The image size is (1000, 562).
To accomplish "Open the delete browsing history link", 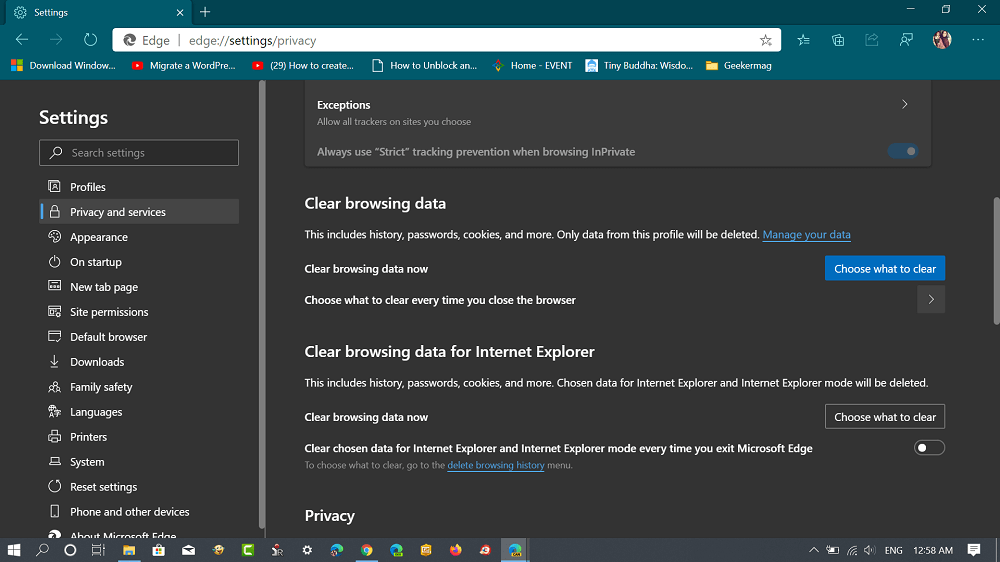I will [x=496, y=465].
